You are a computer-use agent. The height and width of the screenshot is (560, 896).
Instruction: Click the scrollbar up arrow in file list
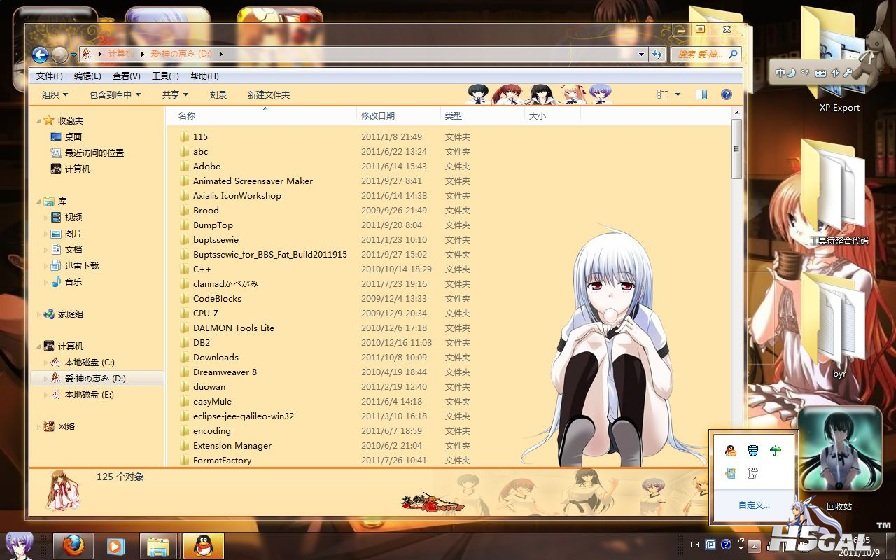pyautogui.click(x=737, y=114)
